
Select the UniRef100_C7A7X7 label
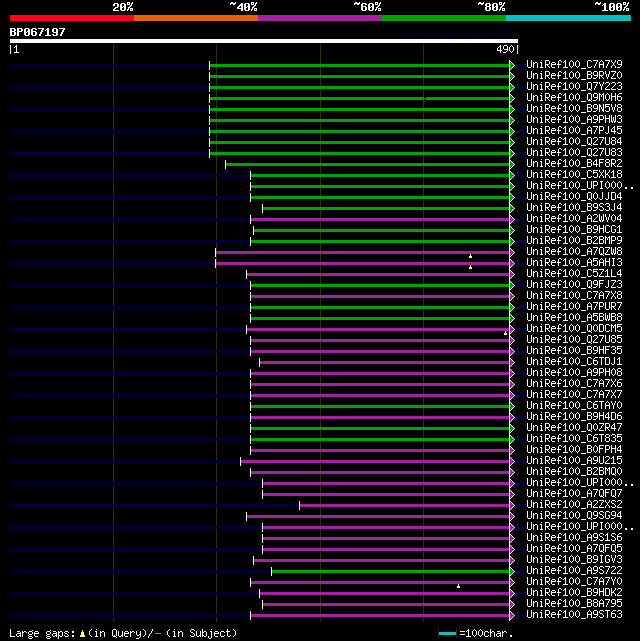click(574, 395)
